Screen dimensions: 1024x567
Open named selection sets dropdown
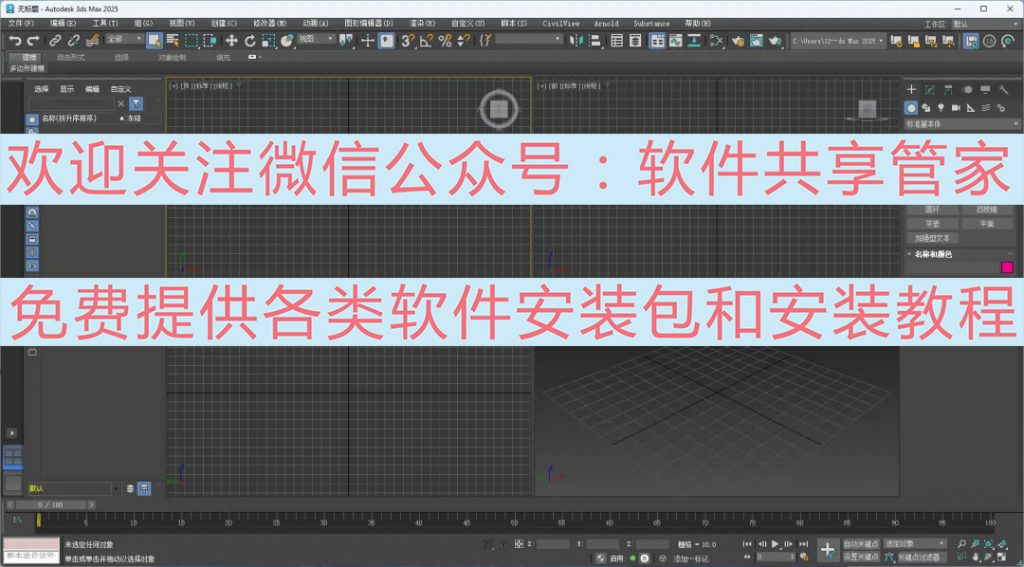tap(529, 39)
